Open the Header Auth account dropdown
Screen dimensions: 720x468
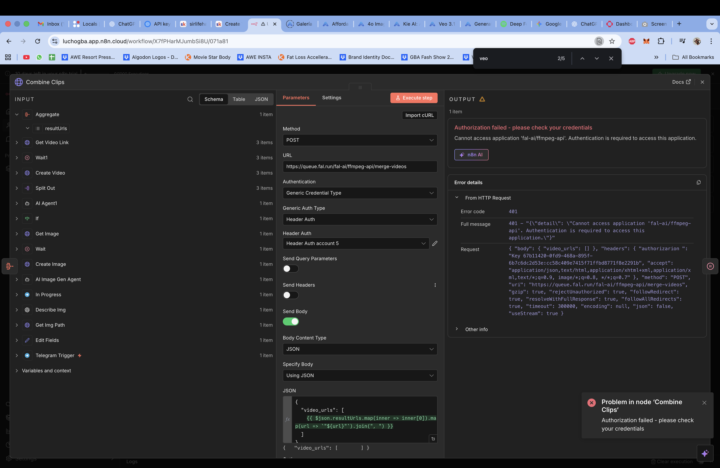point(355,243)
